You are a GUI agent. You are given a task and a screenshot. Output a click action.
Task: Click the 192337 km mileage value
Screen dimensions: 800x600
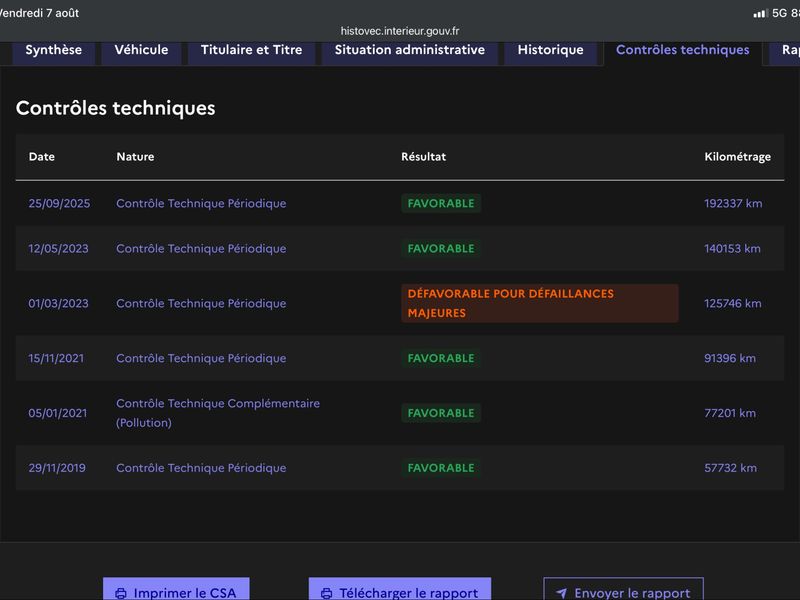(x=733, y=204)
